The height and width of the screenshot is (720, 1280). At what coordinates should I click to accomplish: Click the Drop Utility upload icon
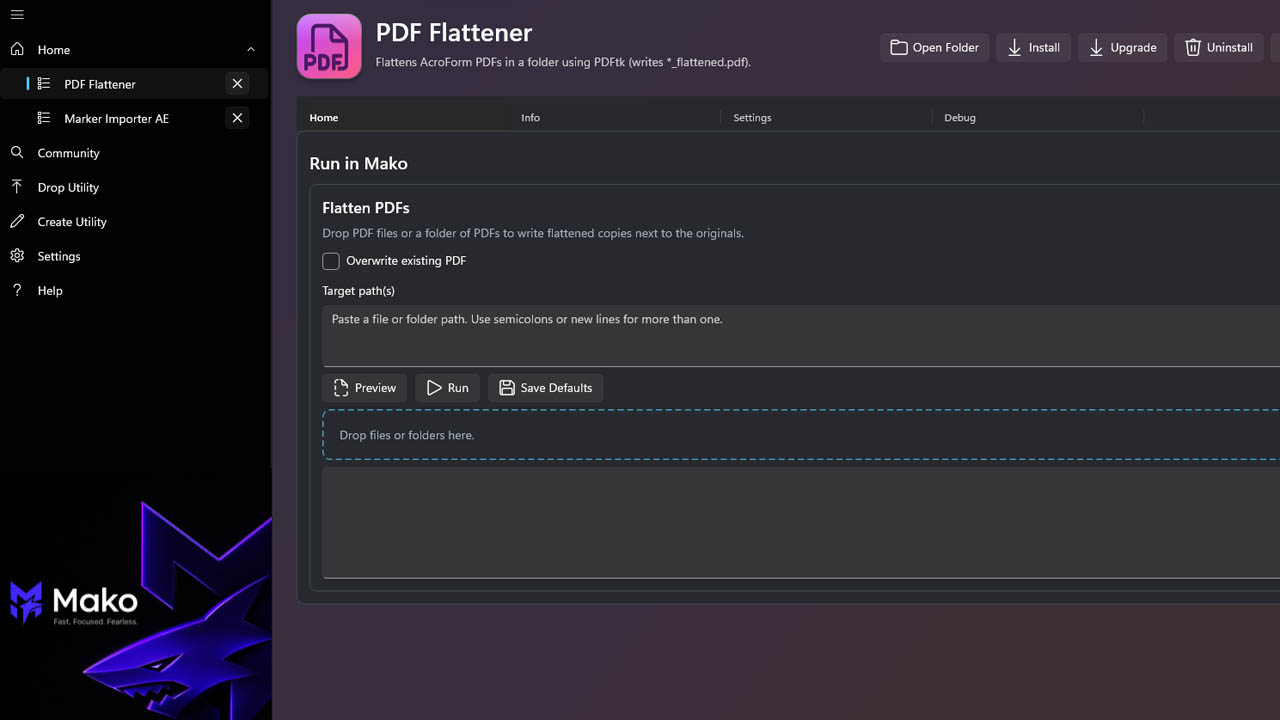tap(17, 187)
